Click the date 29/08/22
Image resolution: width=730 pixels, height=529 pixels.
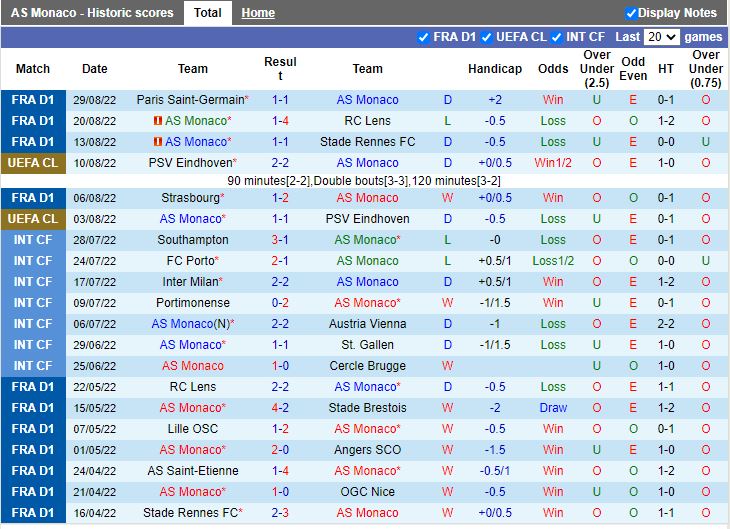pyautogui.click(x=95, y=100)
